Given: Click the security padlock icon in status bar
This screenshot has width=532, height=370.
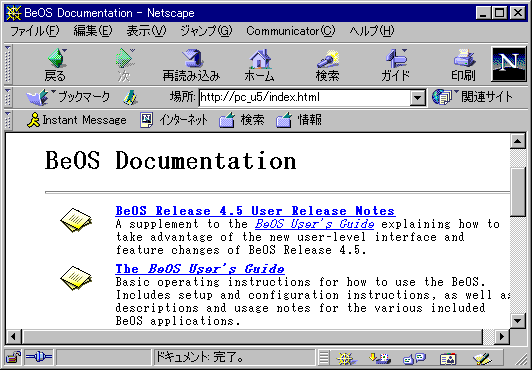Looking at the screenshot, I should point(13,357).
